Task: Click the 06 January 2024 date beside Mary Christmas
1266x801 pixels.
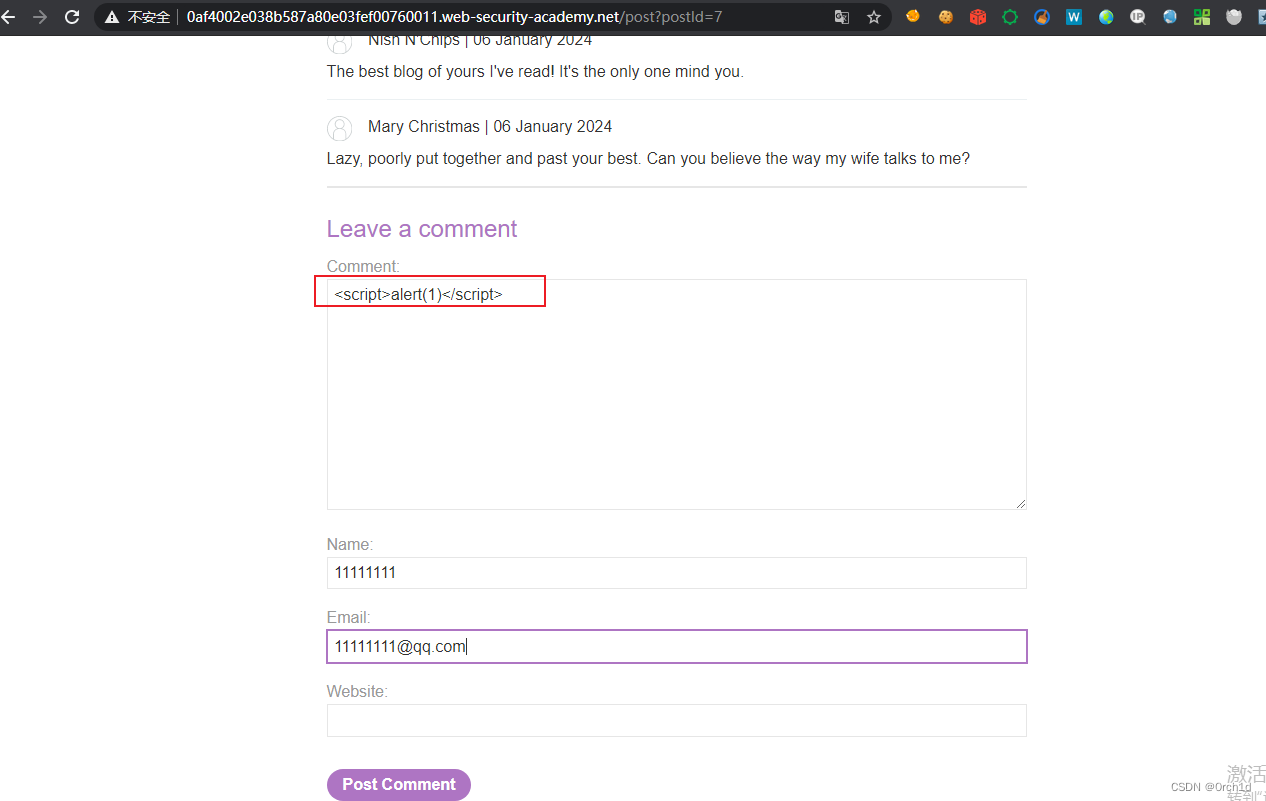Action: point(553,126)
